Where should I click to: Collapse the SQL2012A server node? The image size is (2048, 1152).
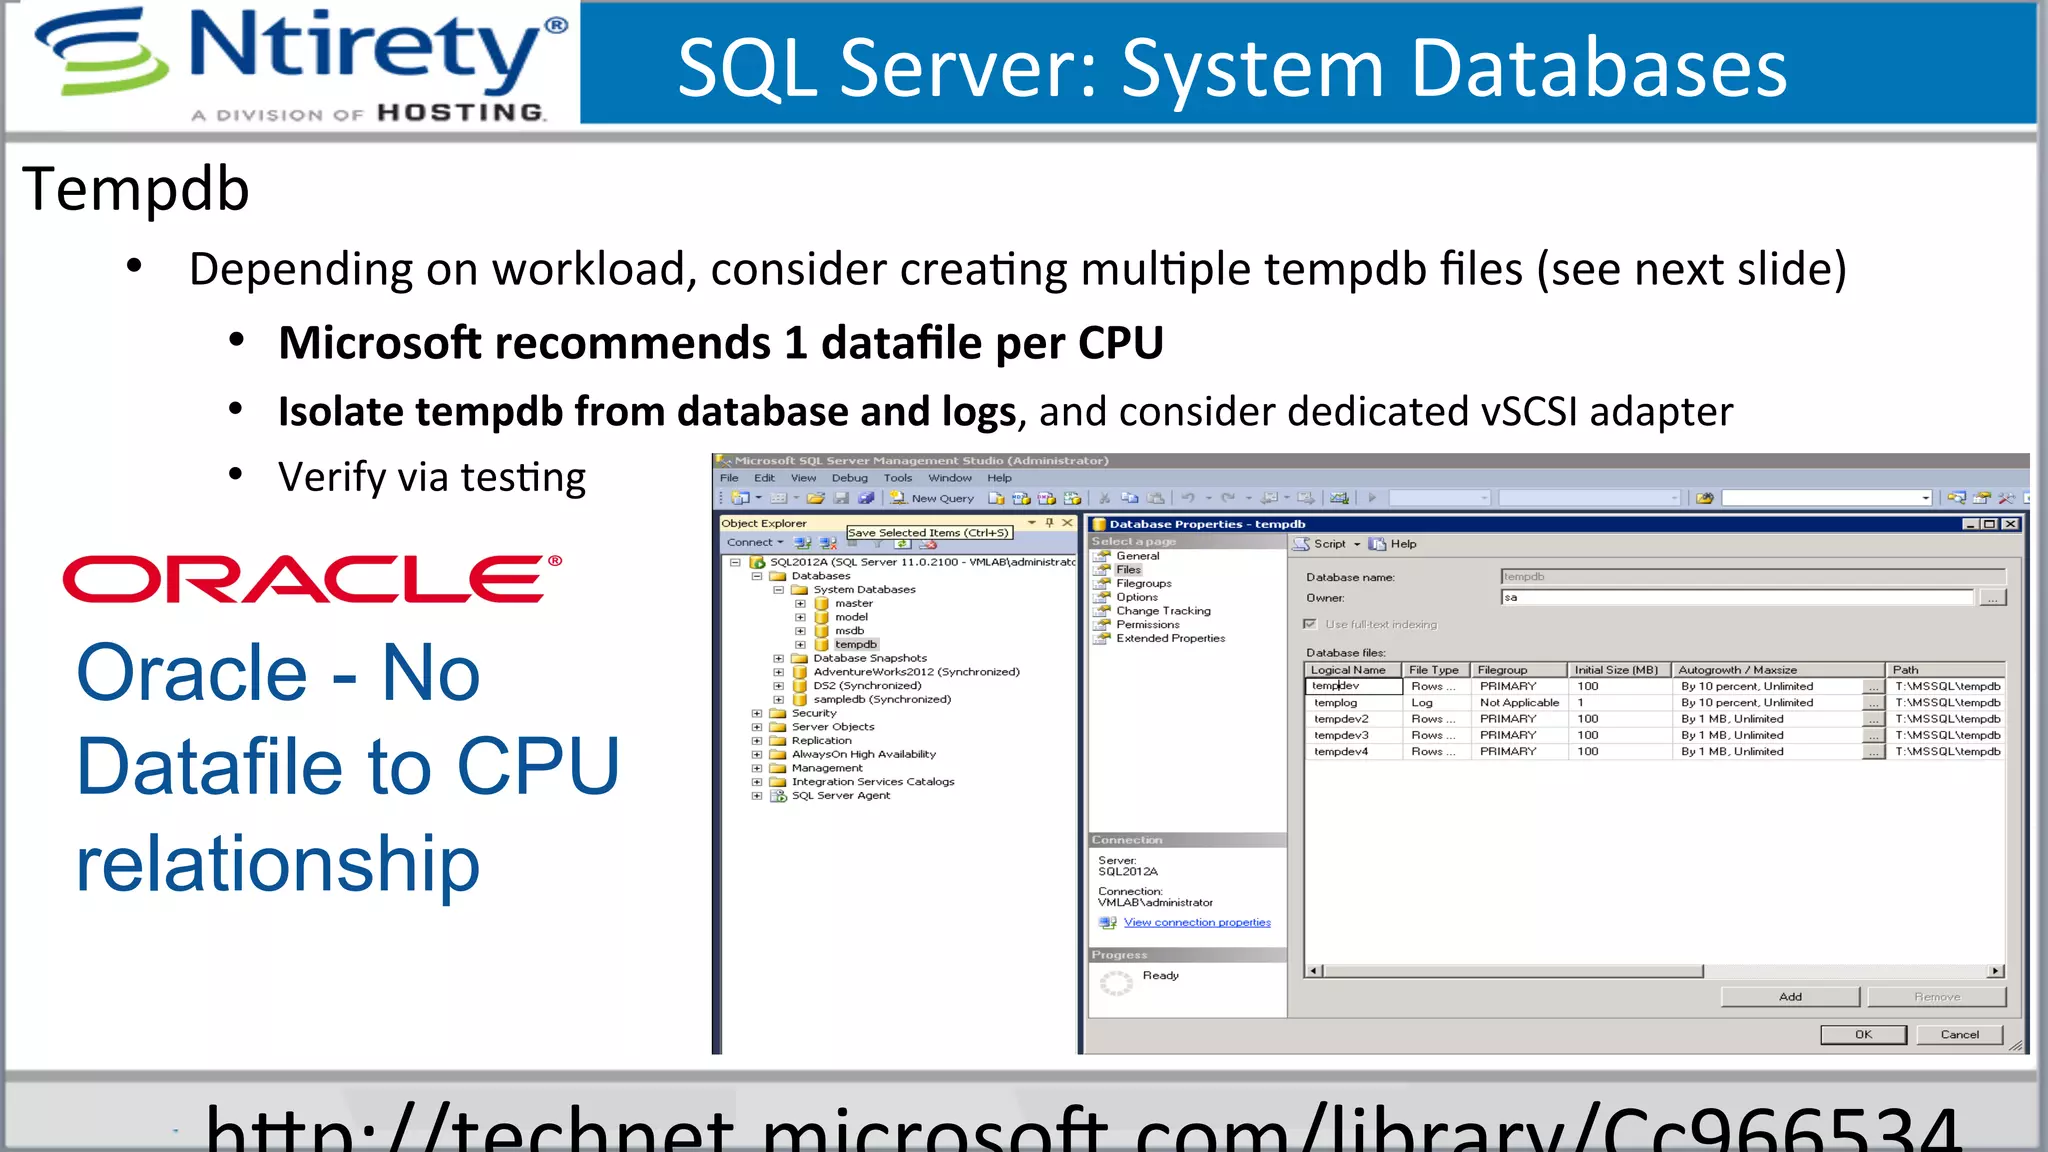(x=735, y=562)
